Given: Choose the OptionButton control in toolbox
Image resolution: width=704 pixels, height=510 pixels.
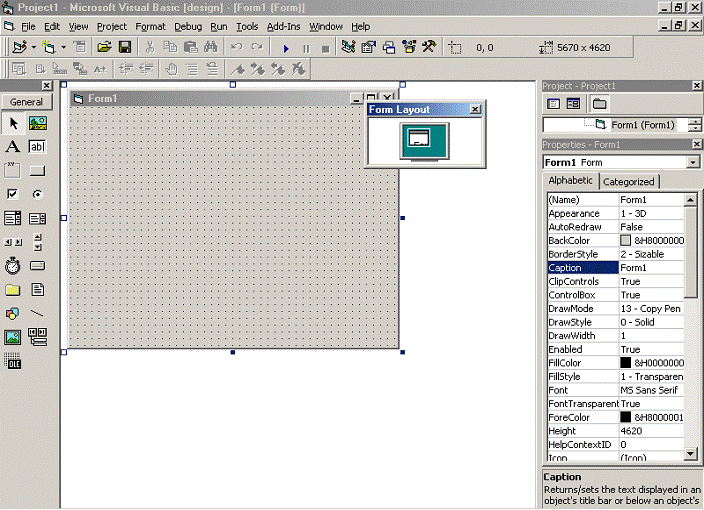Looking at the screenshot, I should tap(38, 194).
